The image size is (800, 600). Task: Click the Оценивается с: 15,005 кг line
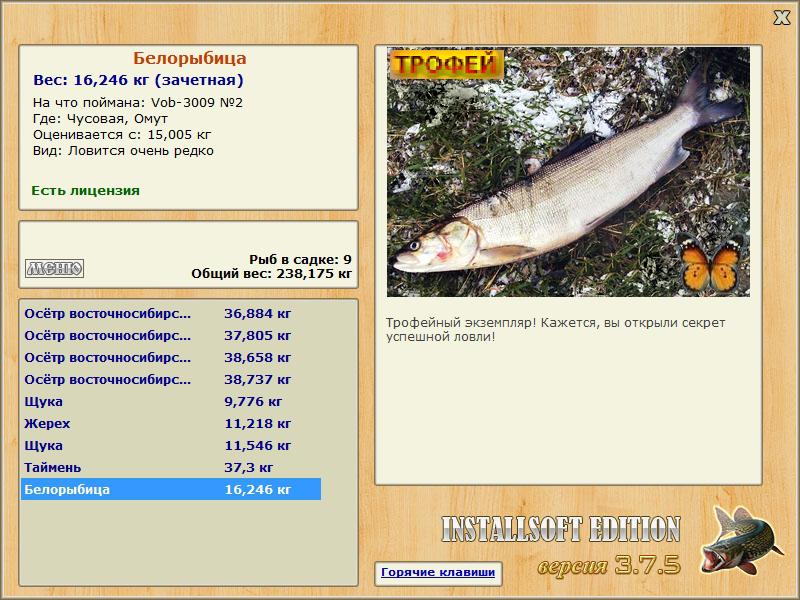[122, 135]
